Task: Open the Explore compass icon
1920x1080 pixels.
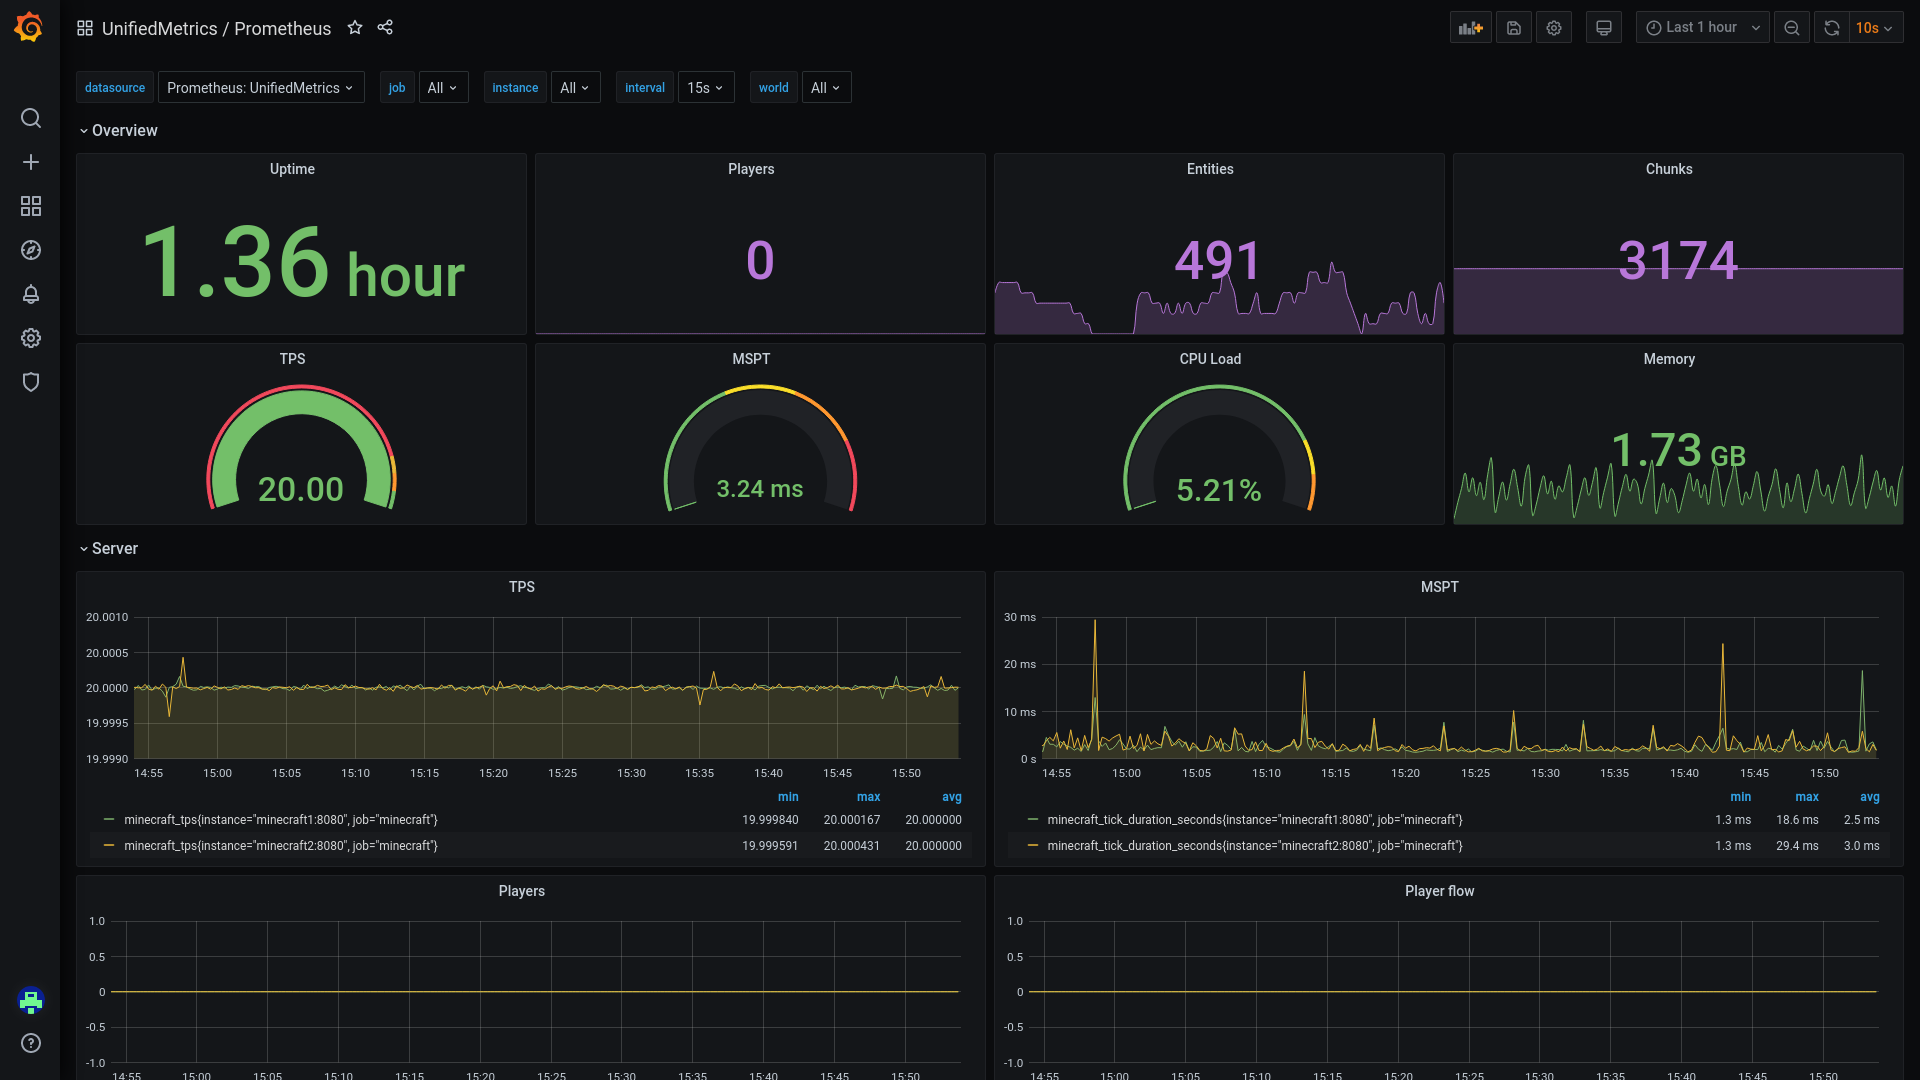Action: coord(31,250)
